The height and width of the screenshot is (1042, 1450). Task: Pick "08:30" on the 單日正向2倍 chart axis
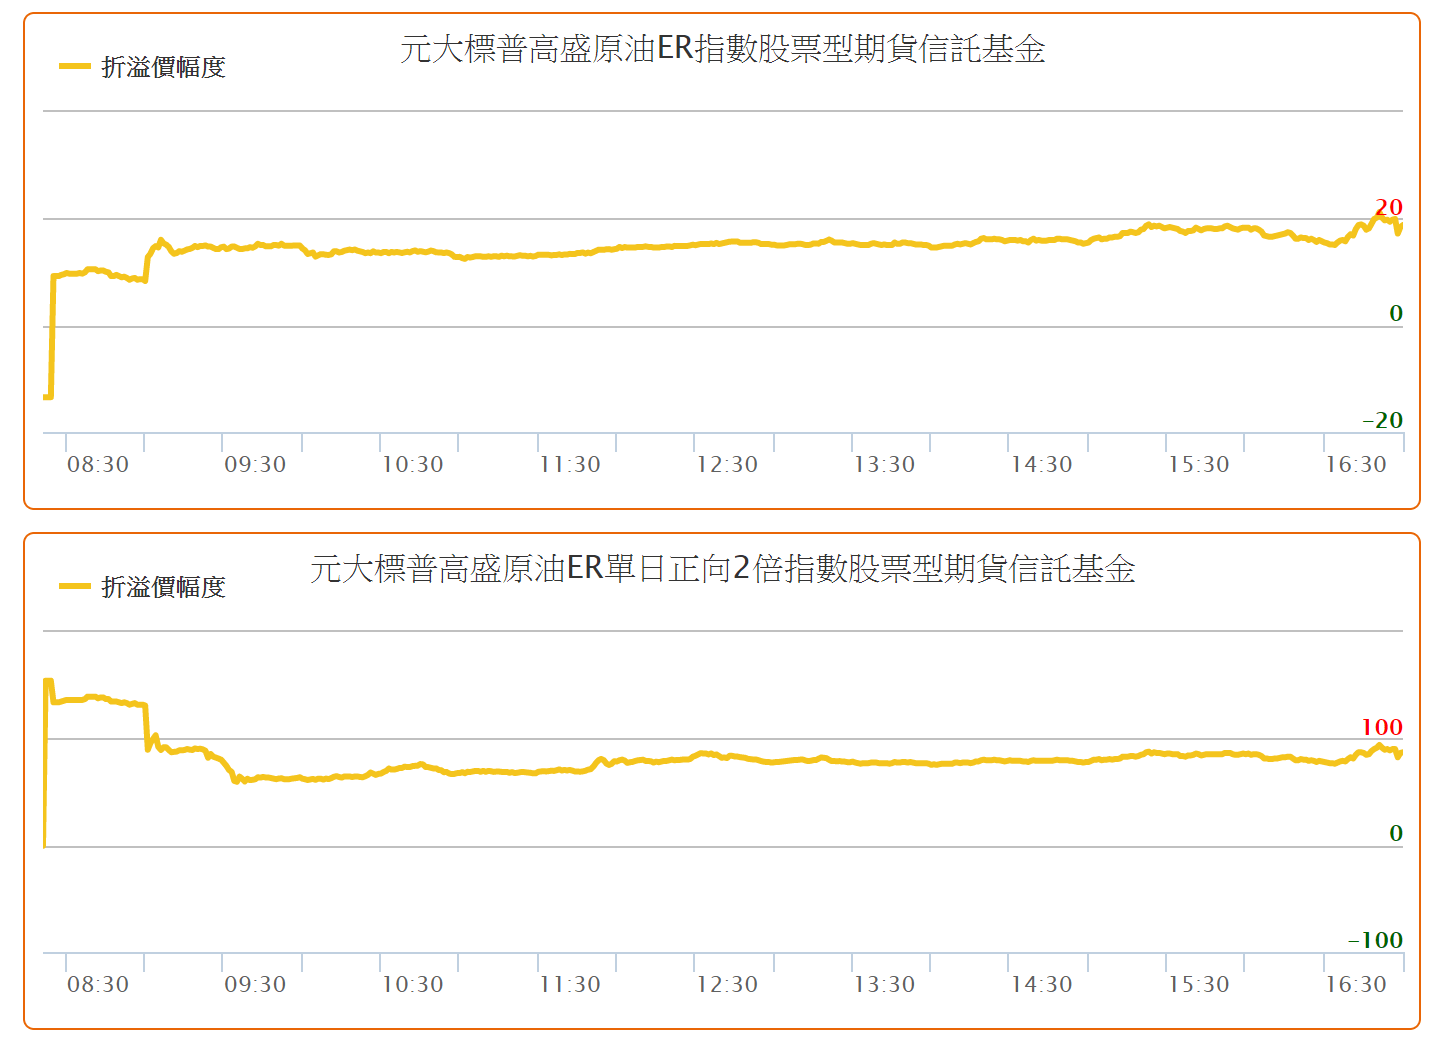98,984
